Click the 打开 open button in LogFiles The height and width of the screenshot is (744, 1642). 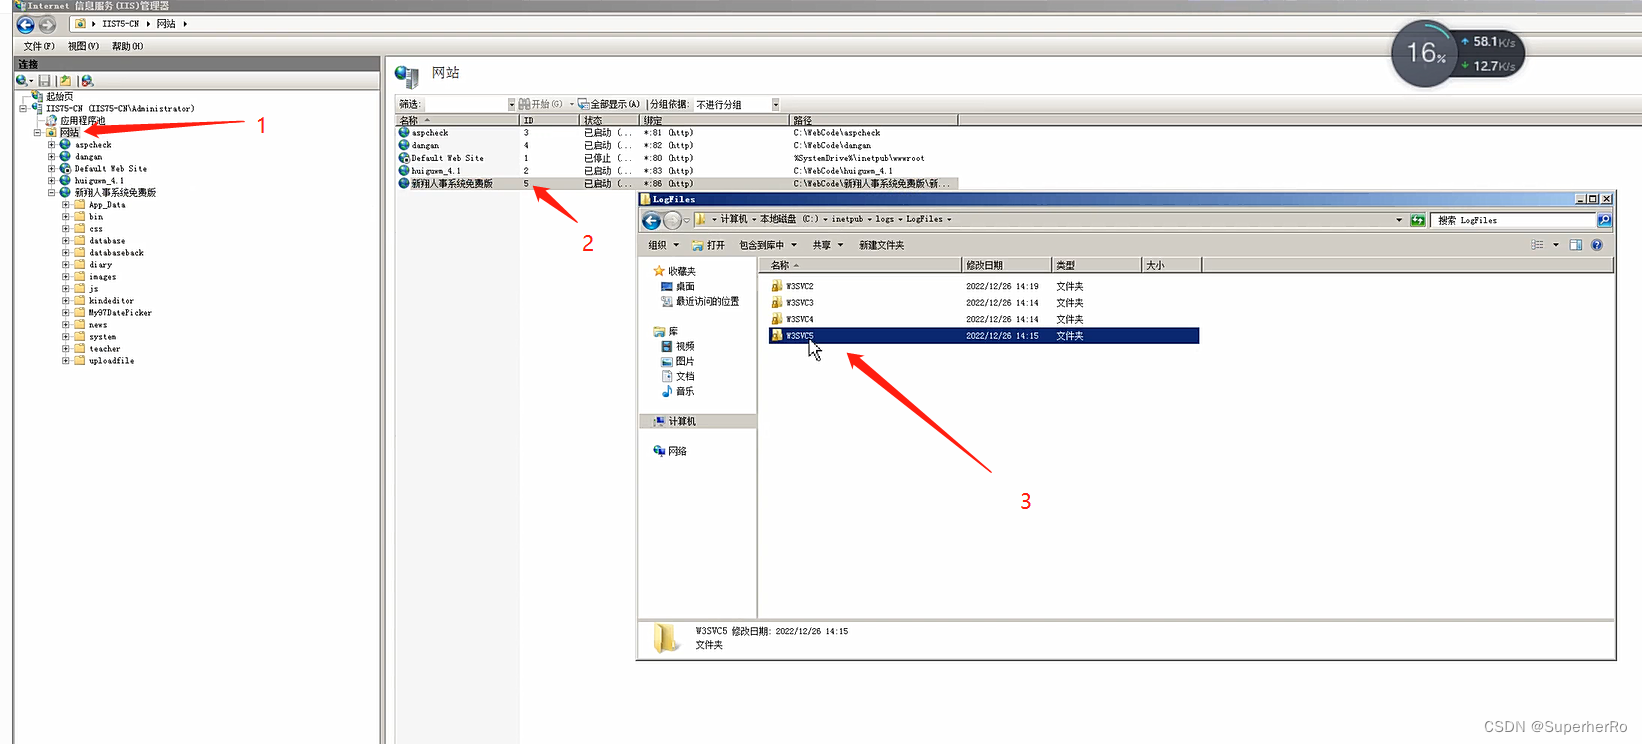(x=708, y=245)
